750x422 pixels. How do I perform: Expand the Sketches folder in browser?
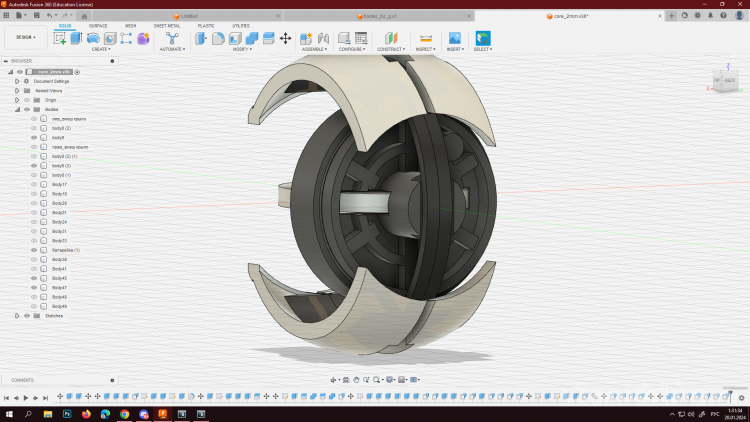(x=17, y=316)
